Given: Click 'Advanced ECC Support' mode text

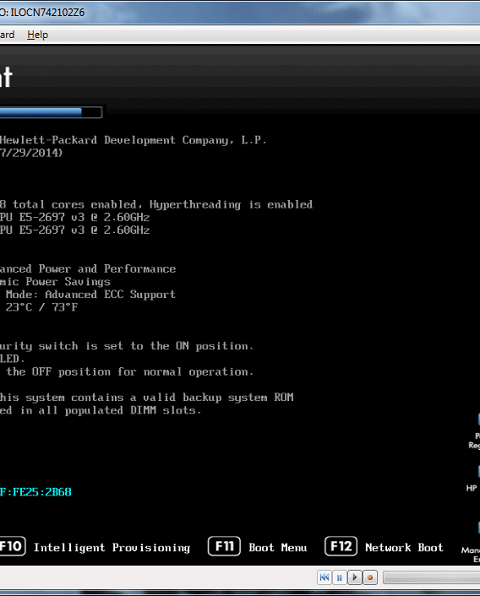Looking at the screenshot, I should (x=110, y=295).
